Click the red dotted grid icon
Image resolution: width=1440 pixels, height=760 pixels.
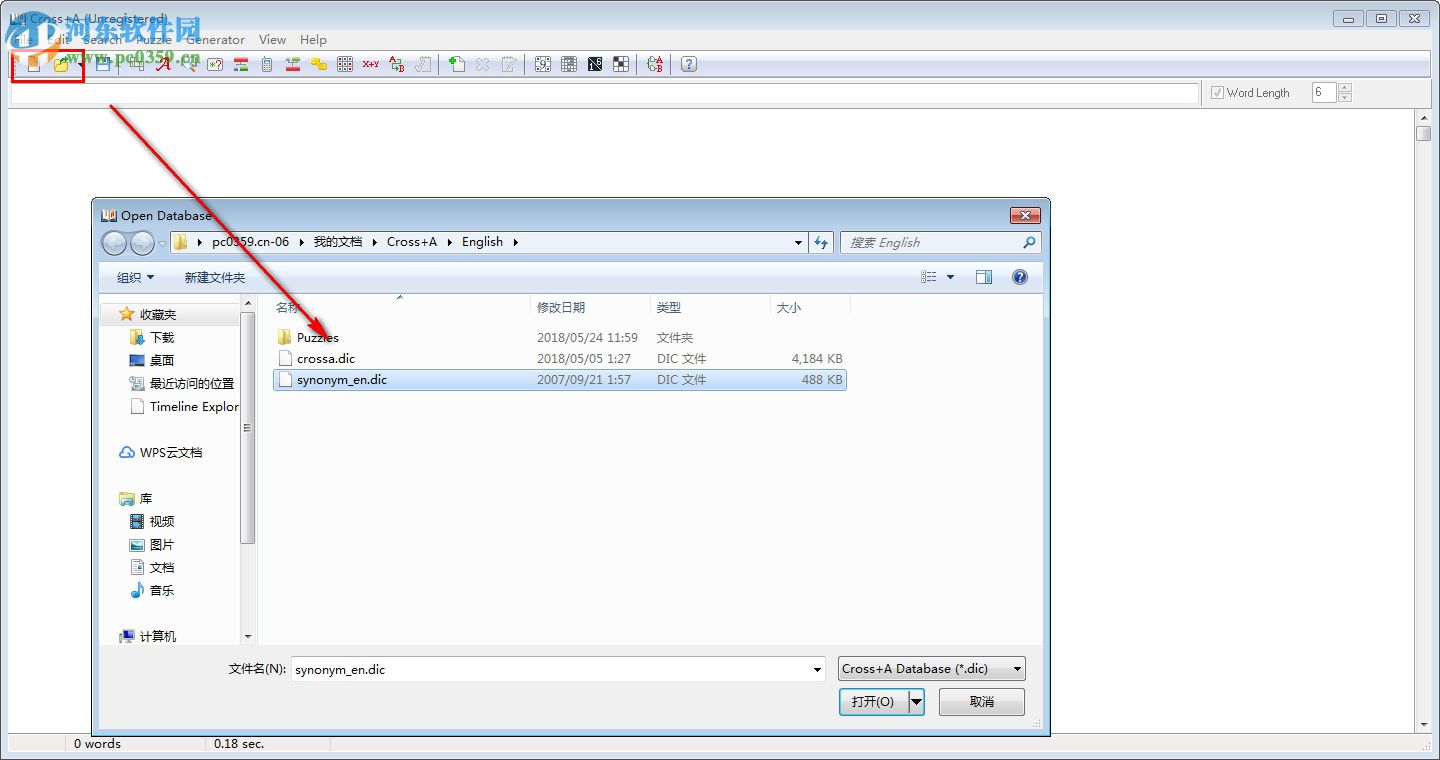(x=345, y=65)
